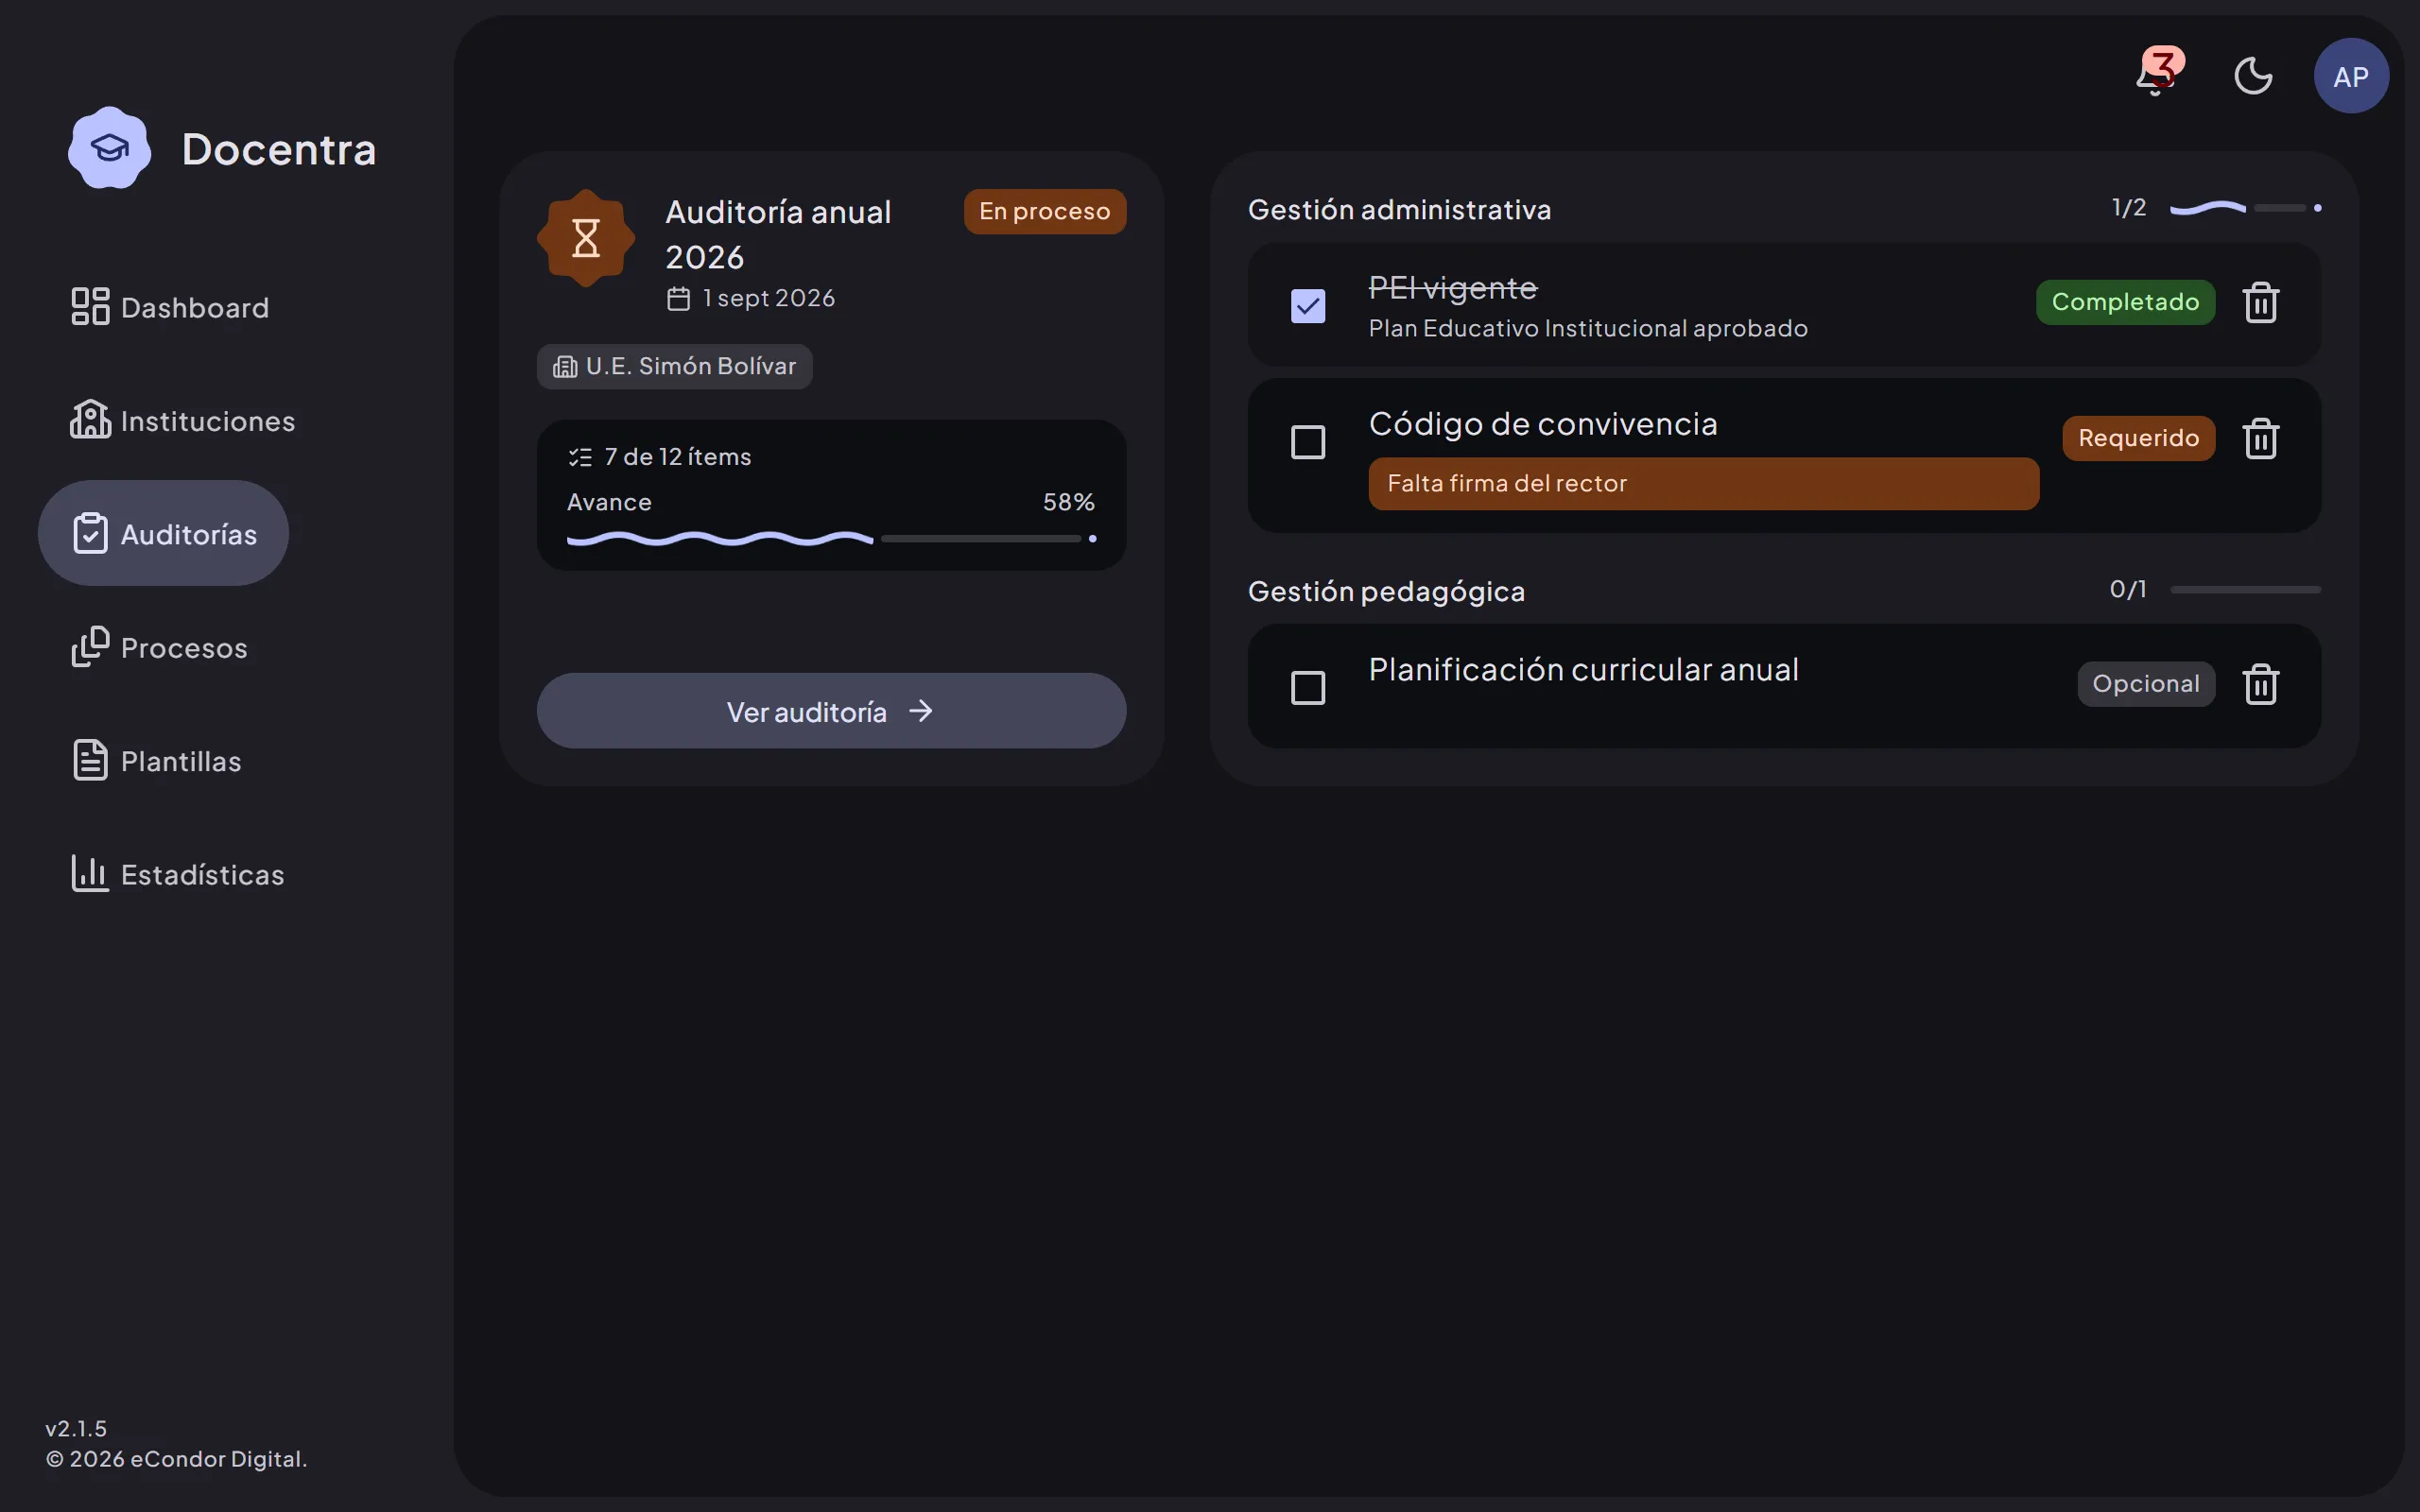Image resolution: width=2420 pixels, height=1512 pixels.
Task: Click the Falta firma del rector note
Action: (1703, 484)
